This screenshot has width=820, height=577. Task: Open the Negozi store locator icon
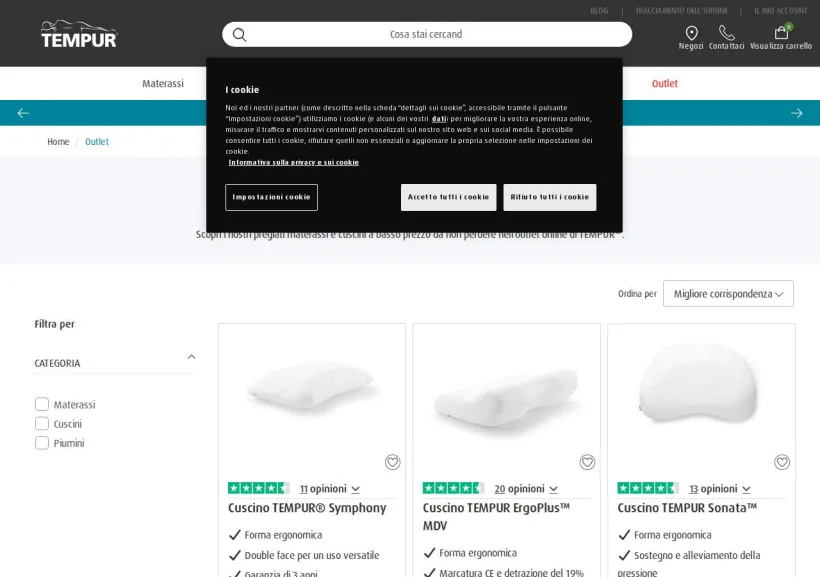[x=691, y=33]
